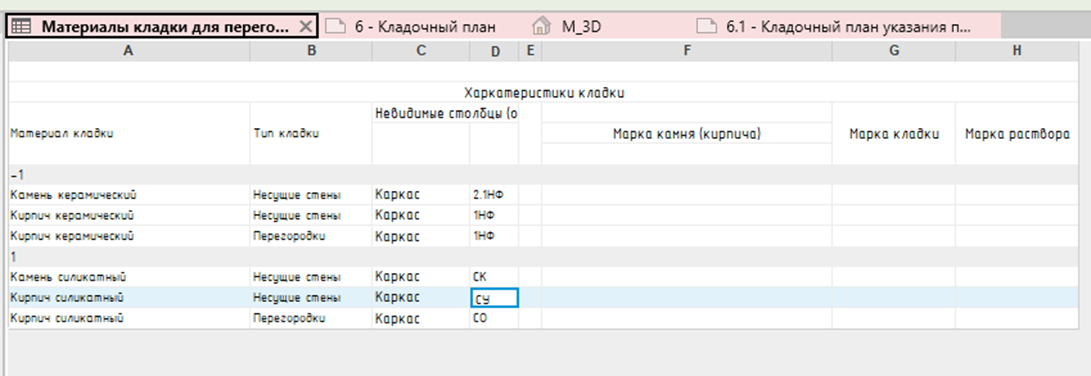Select column H header

(x=1017, y=51)
